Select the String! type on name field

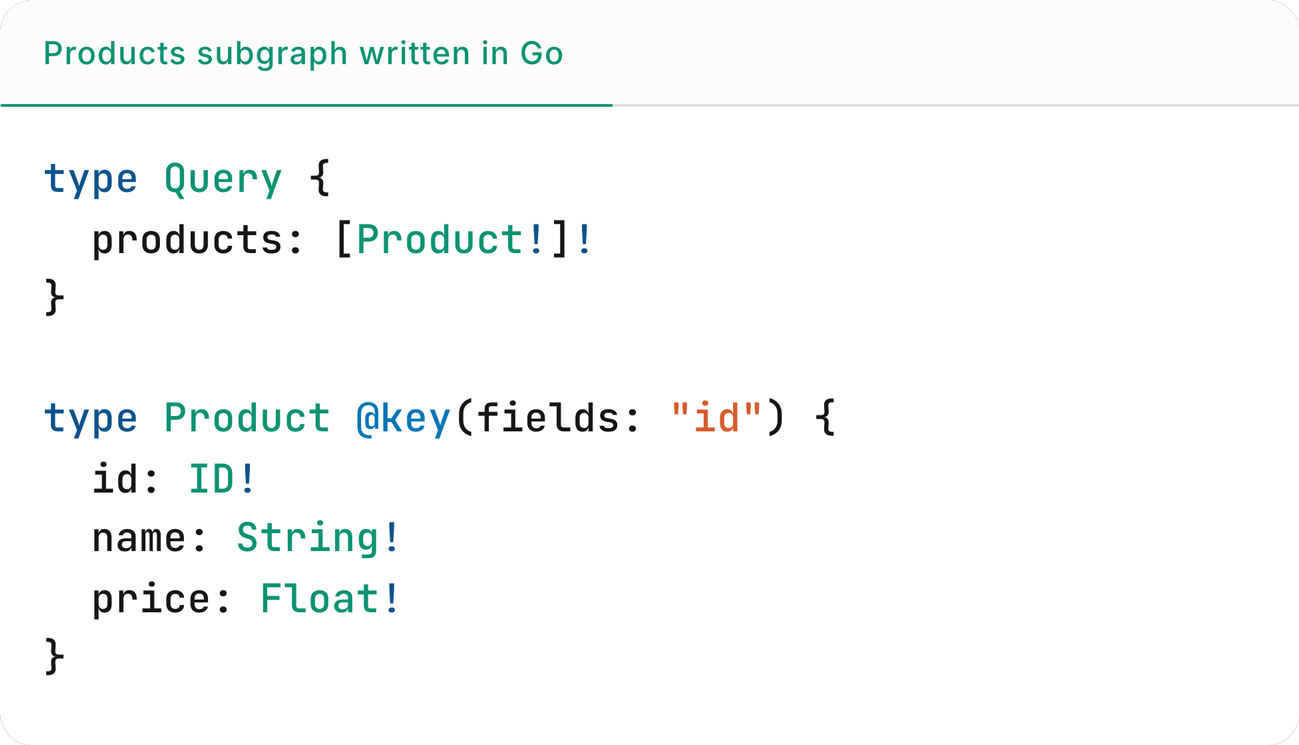316,538
